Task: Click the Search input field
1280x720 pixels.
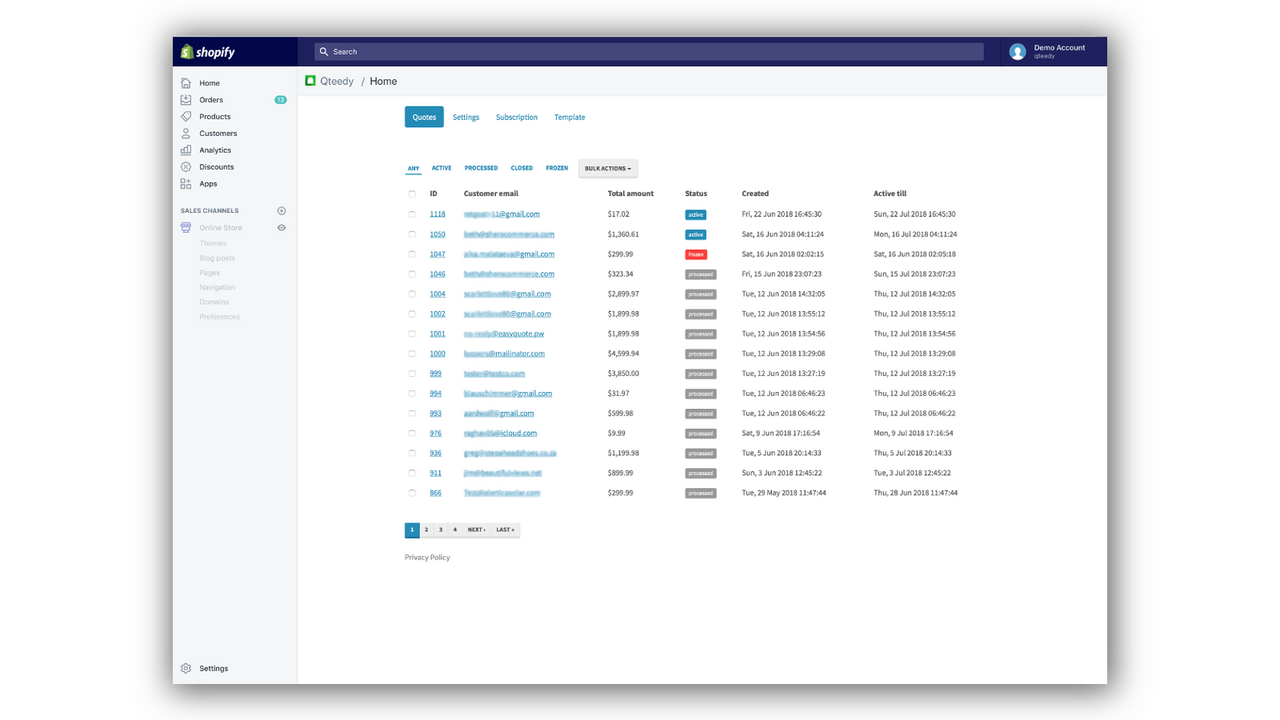Action: point(648,52)
